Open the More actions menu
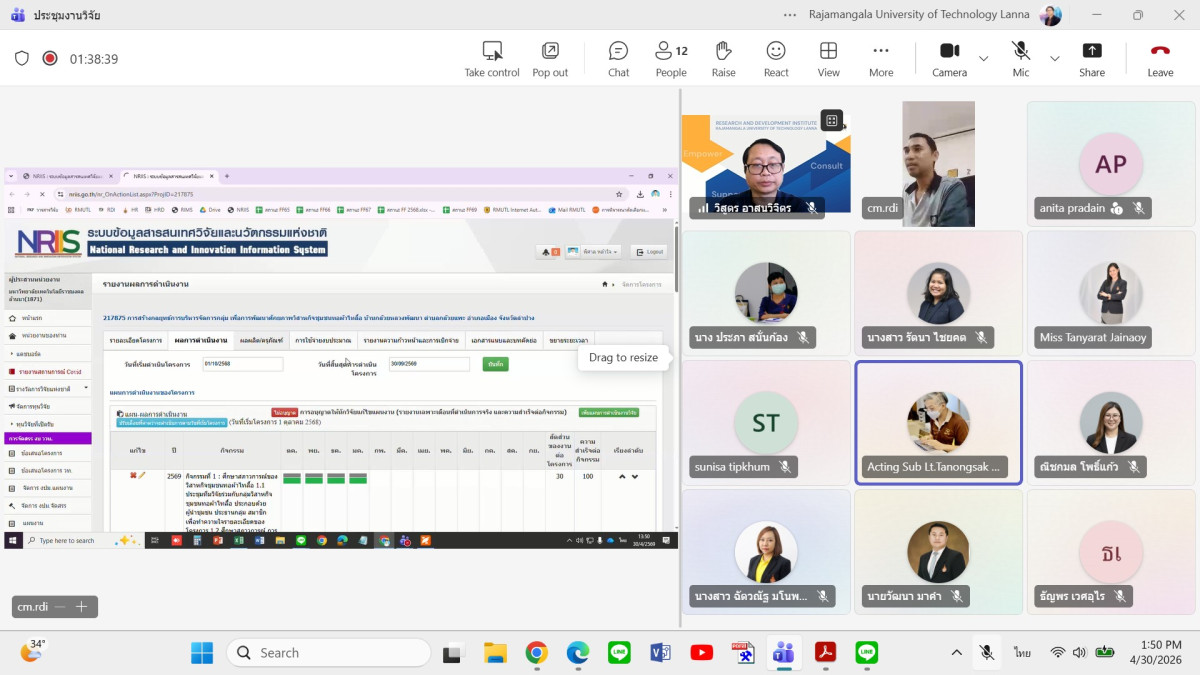This screenshot has width=1200, height=675. 881,58
